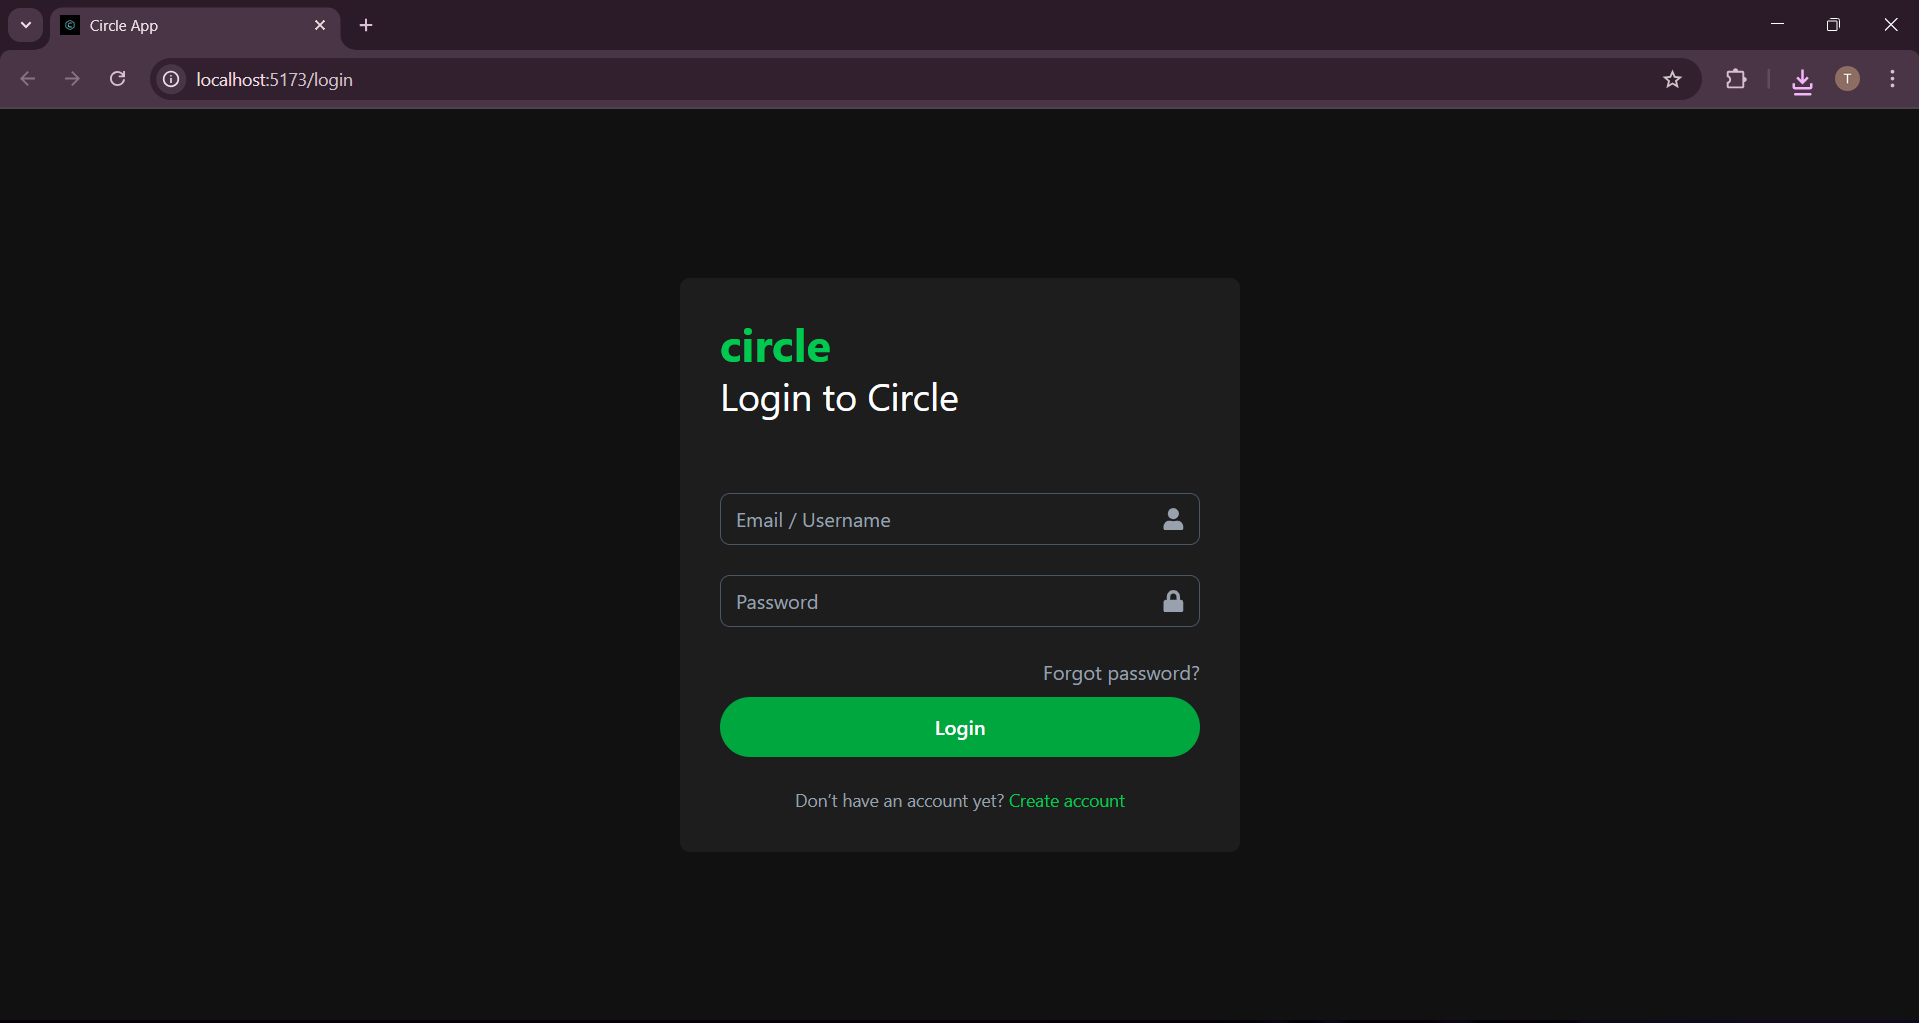Open the tab search dropdown chevron
The width and height of the screenshot is (1919, 1023).
(25, 25)
